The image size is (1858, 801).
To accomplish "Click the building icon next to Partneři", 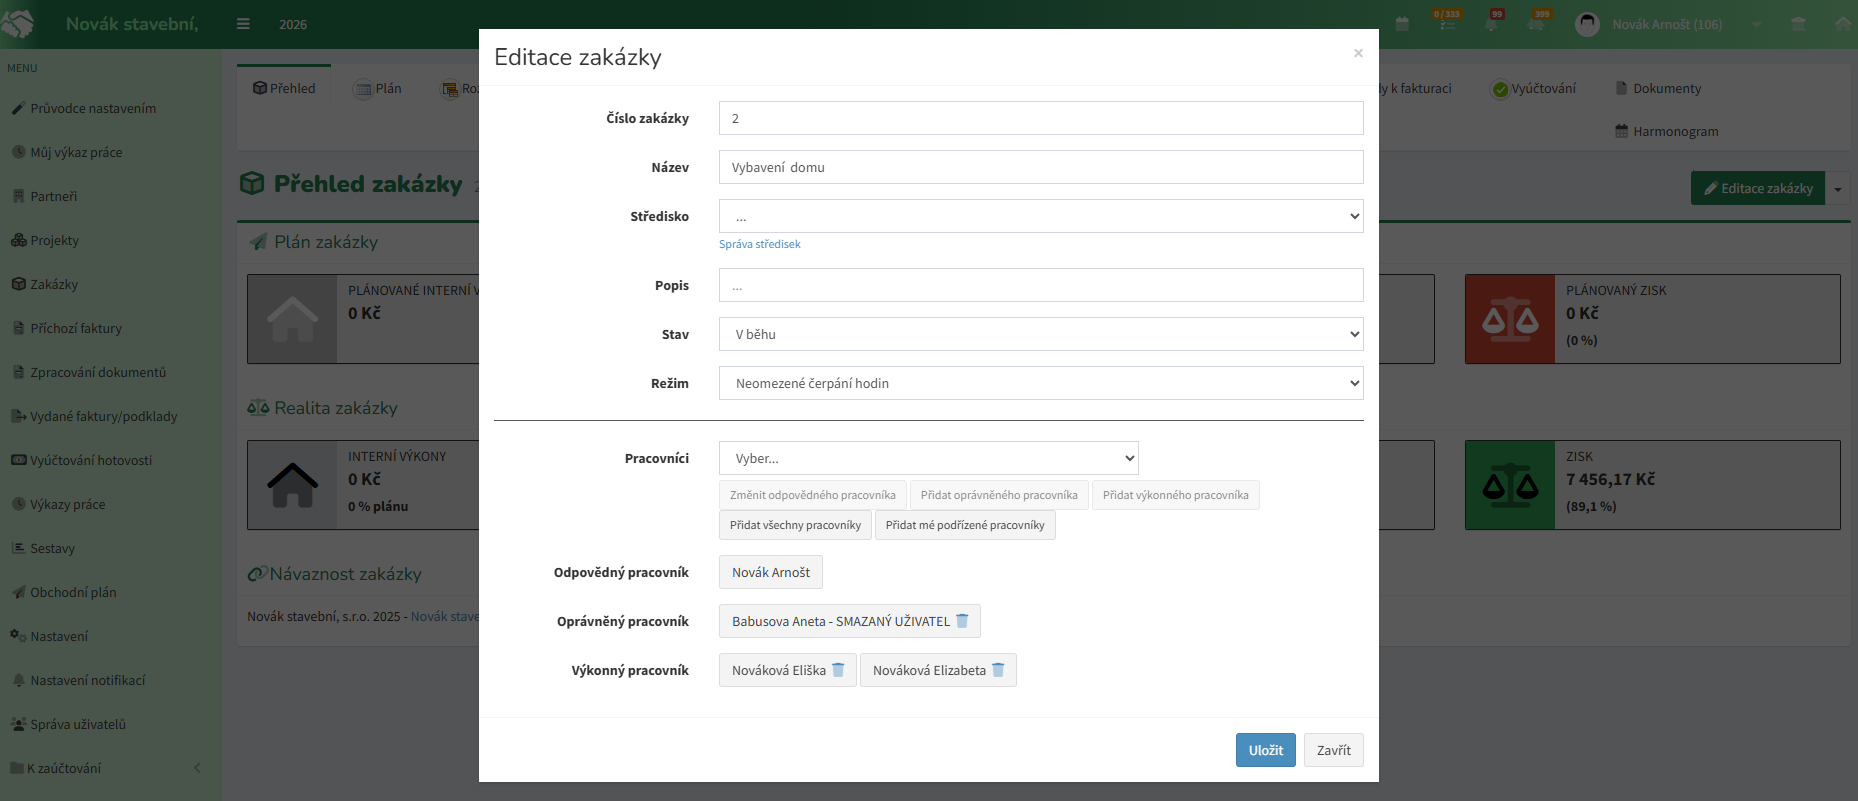I will click(18, 196).
